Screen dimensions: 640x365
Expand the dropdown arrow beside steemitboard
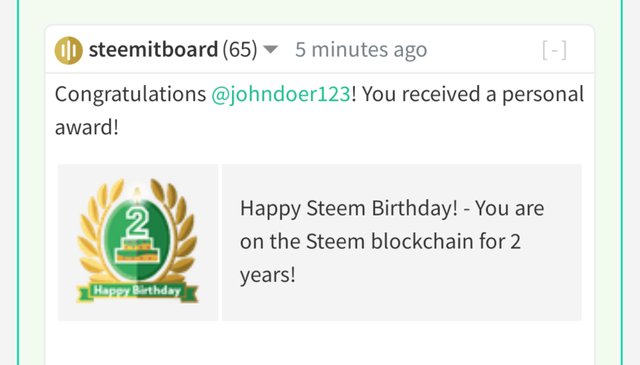(x=270, y=50)
